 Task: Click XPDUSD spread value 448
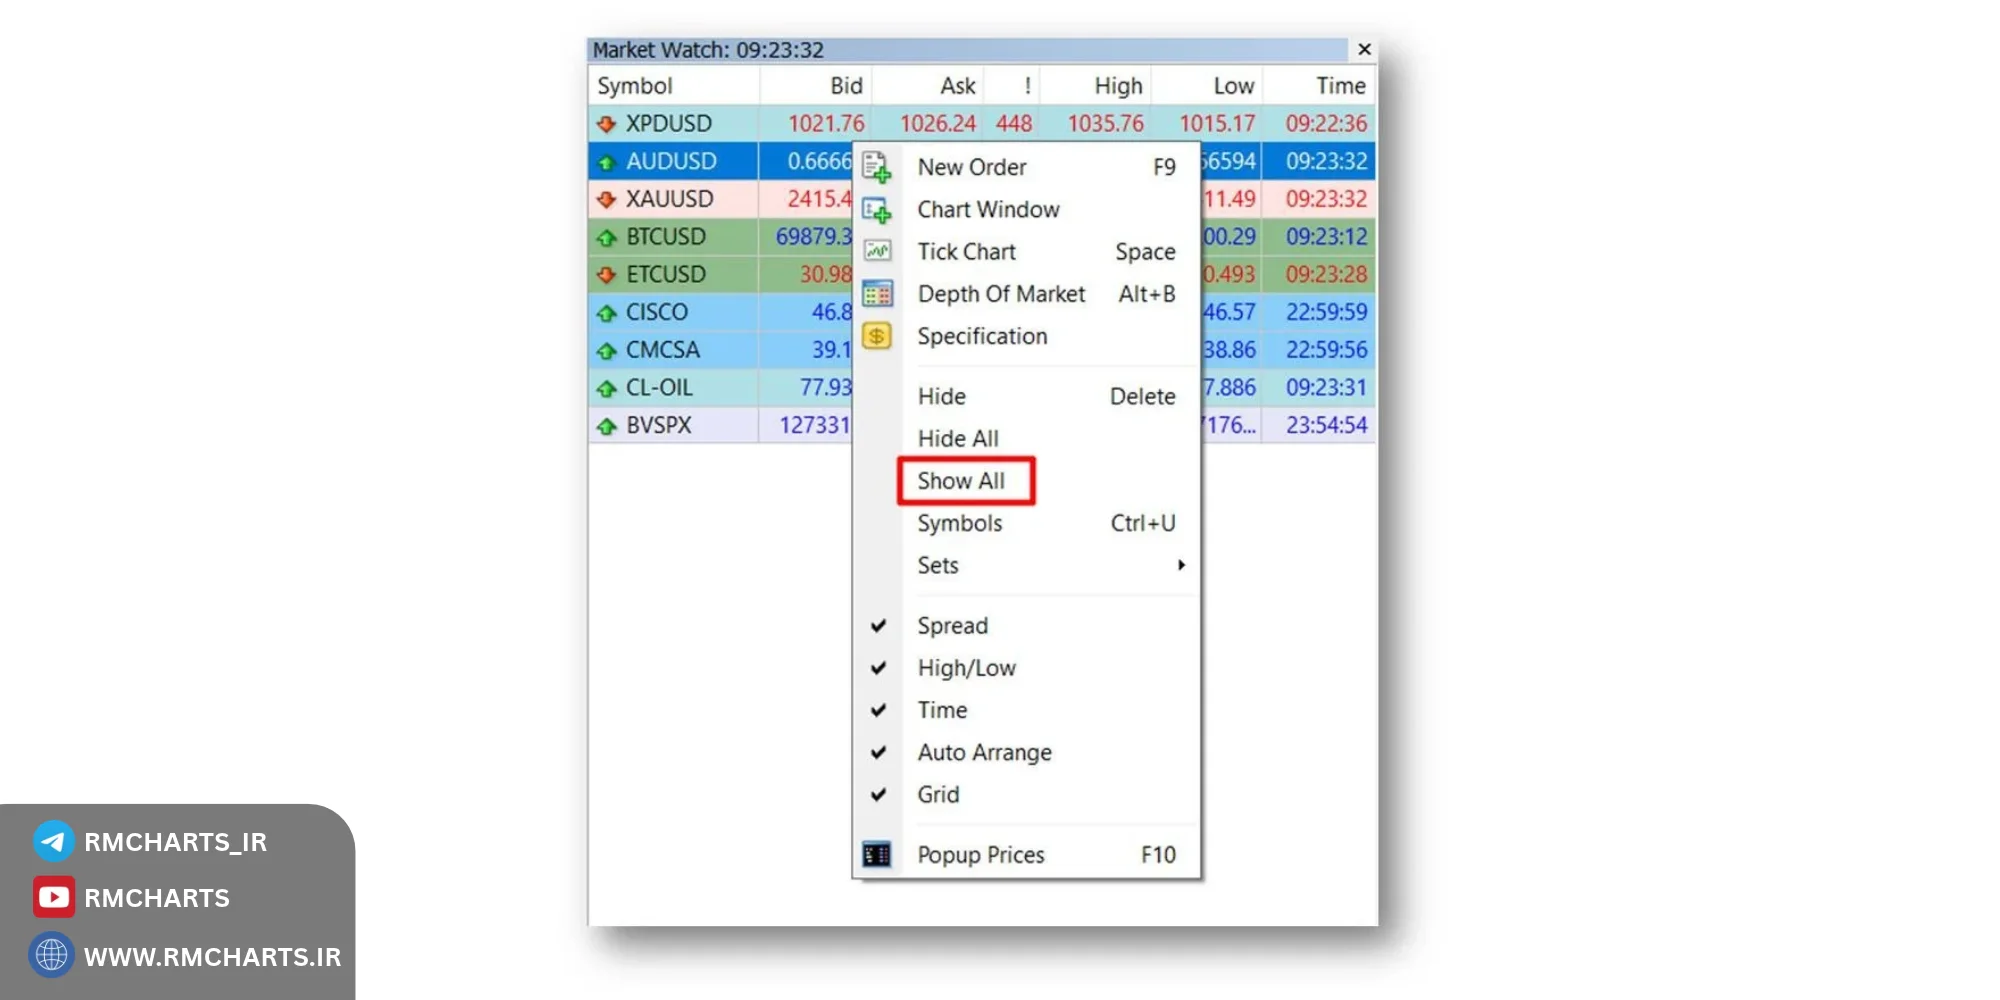[x=1013, y=124]
